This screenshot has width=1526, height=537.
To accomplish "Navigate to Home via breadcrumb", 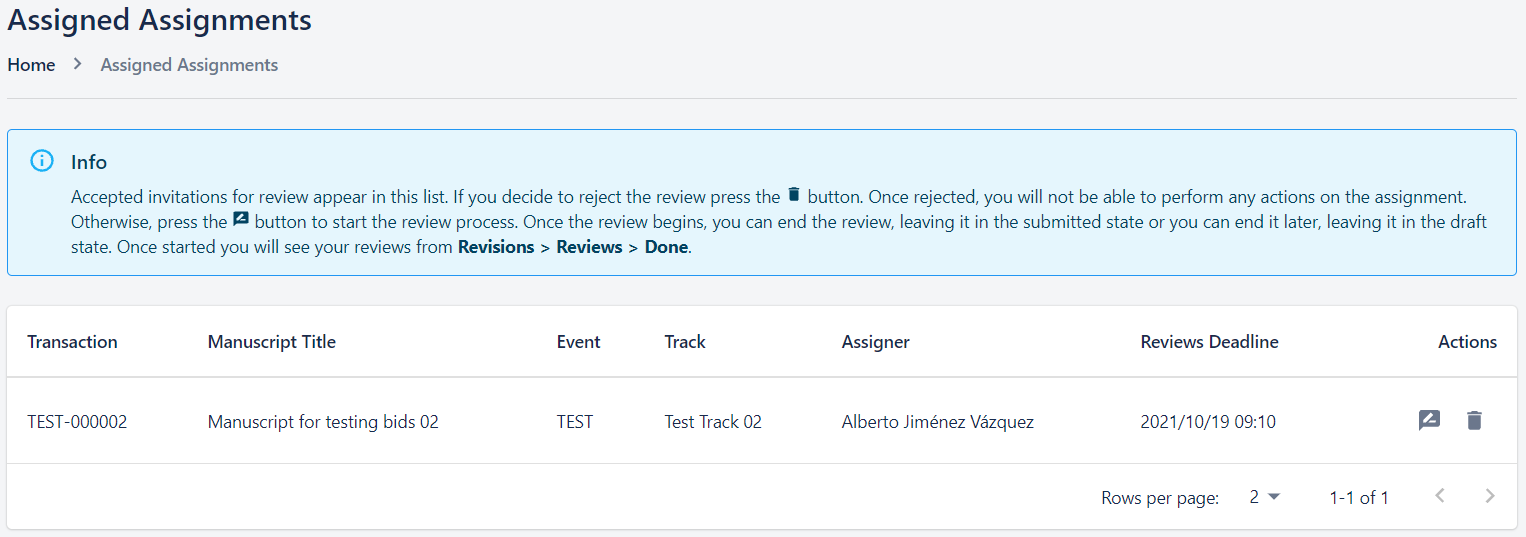I will click(x=31, y=65).
